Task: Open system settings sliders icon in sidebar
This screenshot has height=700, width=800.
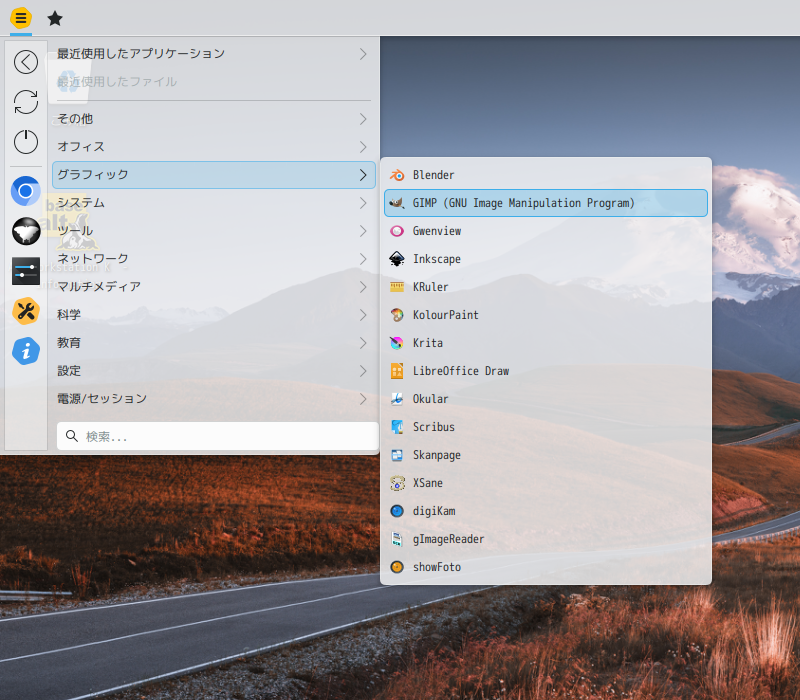Action: [x=26, y=271]
